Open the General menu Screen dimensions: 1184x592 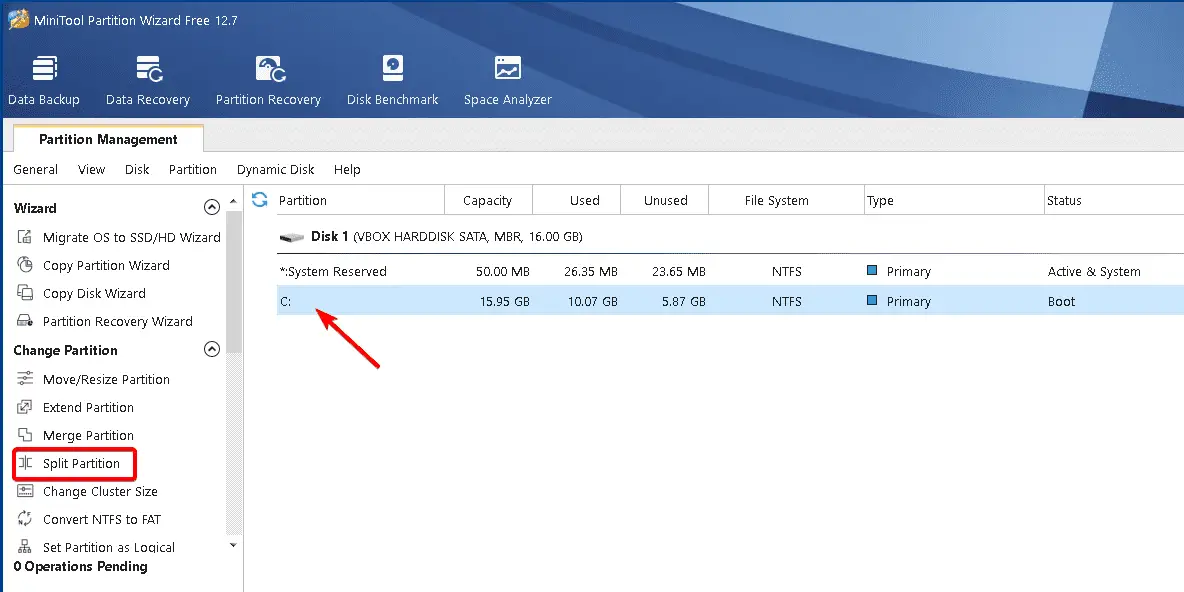point(35,169)
